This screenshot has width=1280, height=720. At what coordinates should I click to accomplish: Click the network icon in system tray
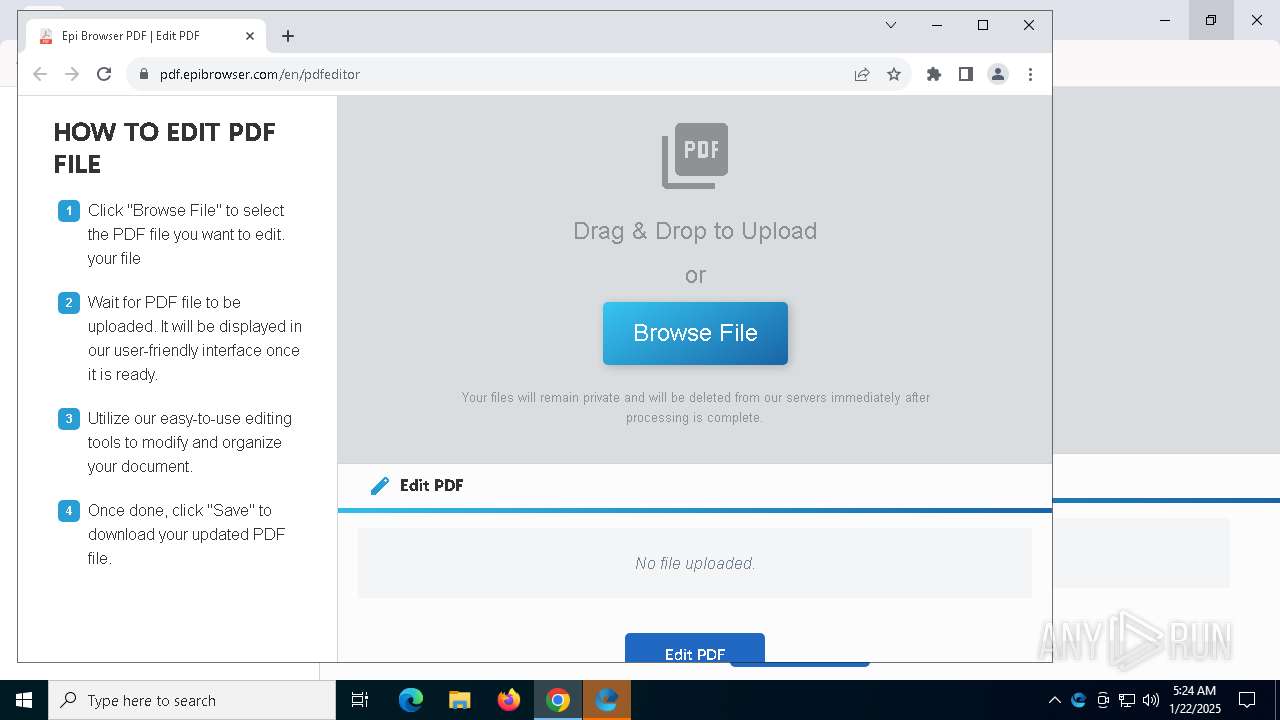coord(1127,700)
